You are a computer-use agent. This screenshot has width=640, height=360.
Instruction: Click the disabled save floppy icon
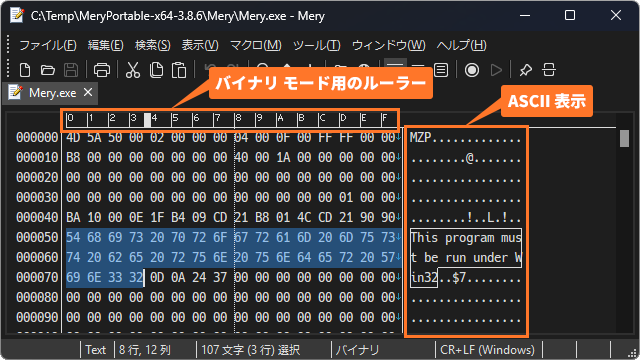71,70
